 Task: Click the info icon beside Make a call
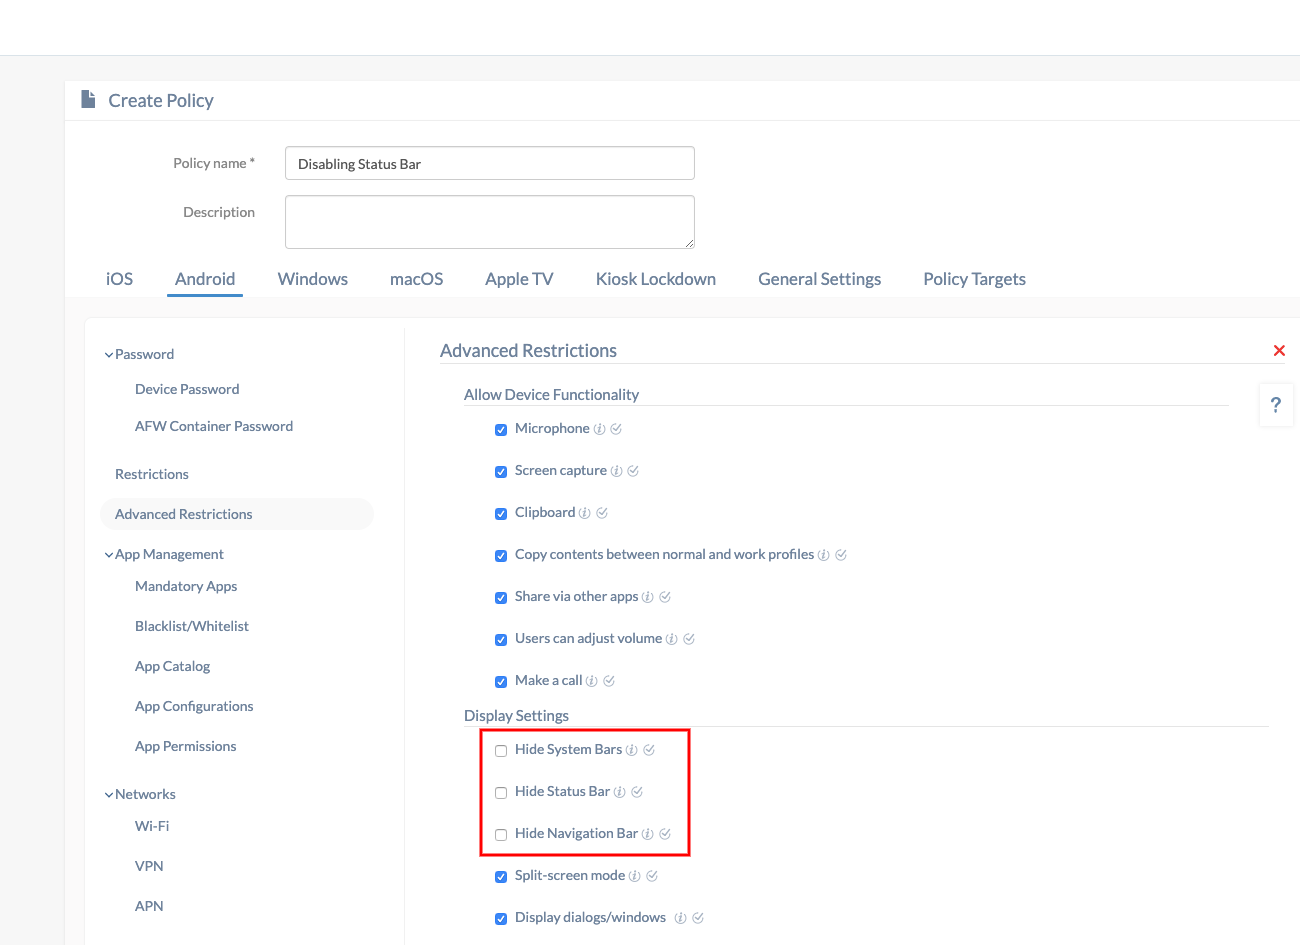592,681
